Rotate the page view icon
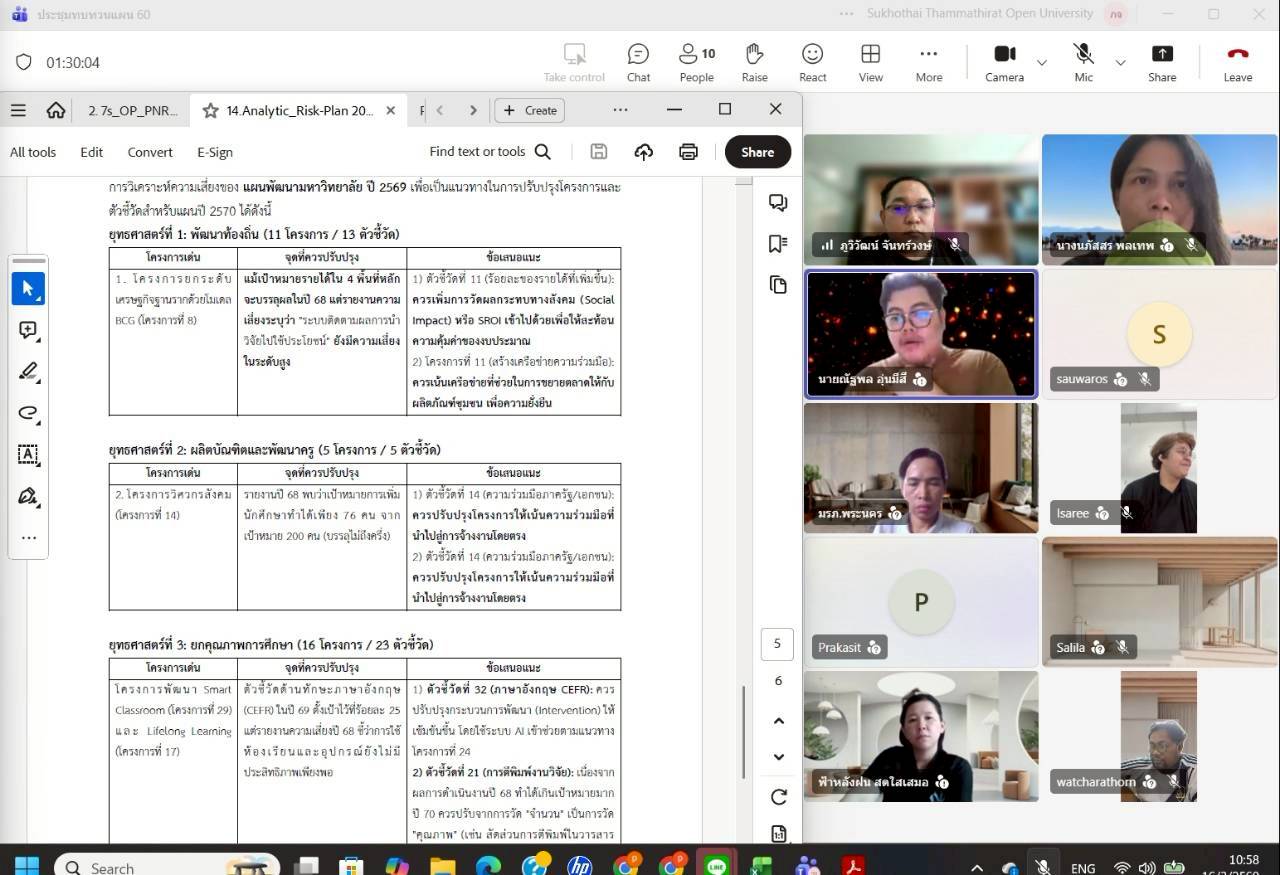The width and height of the screenshot is (1280, 875). click(x=778, y=797)
